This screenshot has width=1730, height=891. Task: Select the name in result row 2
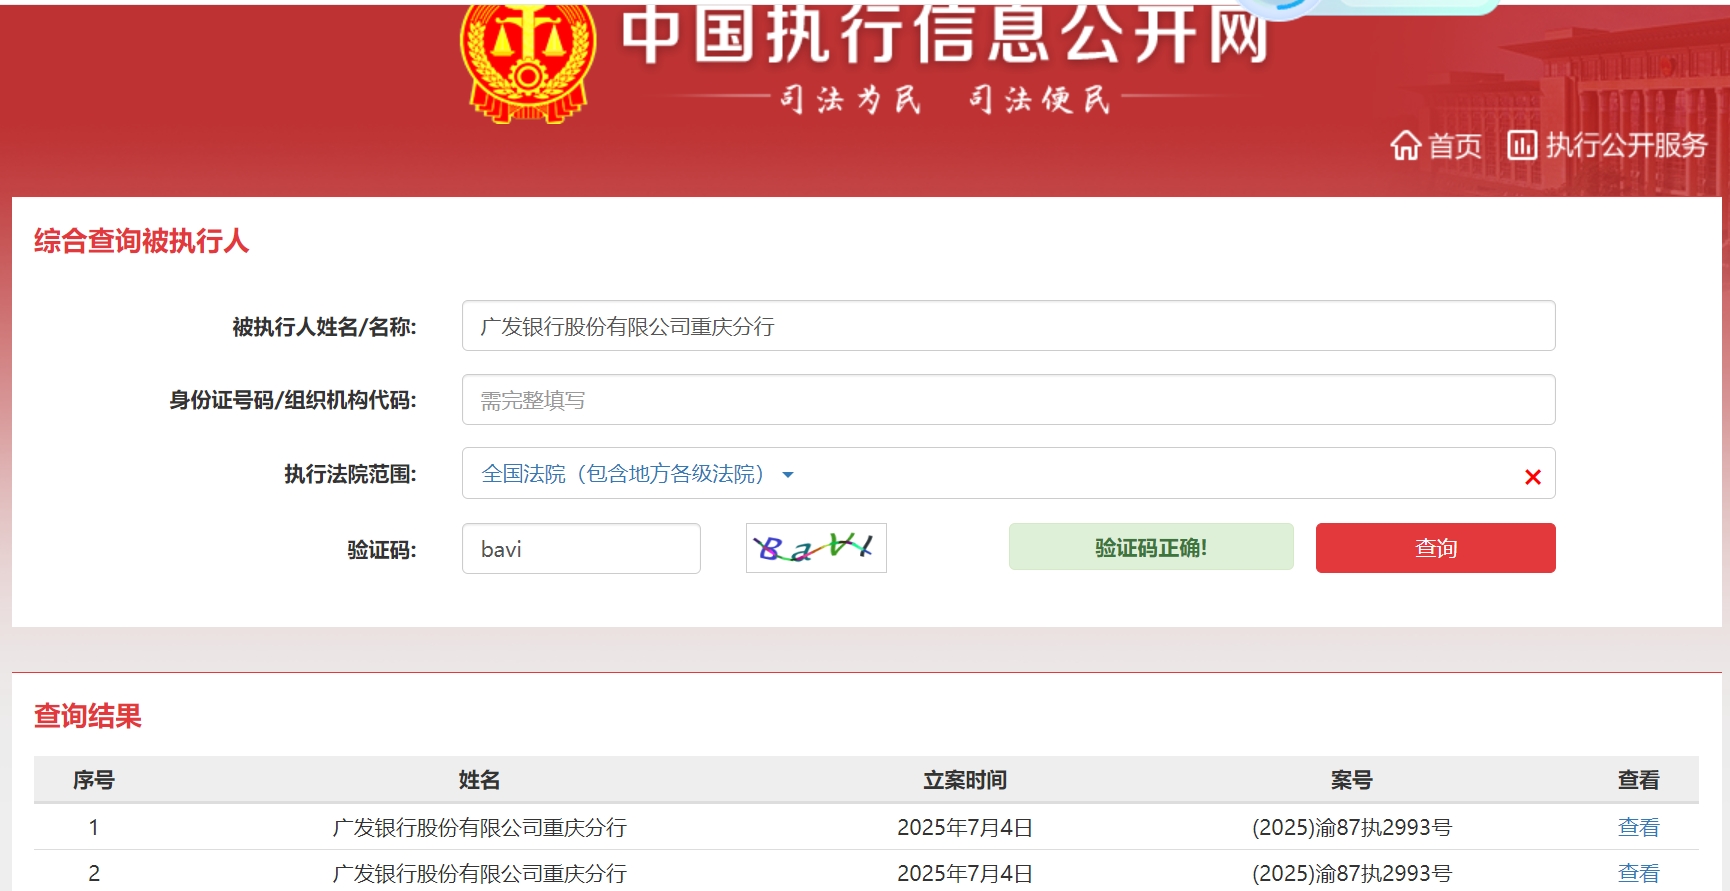pos(479,874)
